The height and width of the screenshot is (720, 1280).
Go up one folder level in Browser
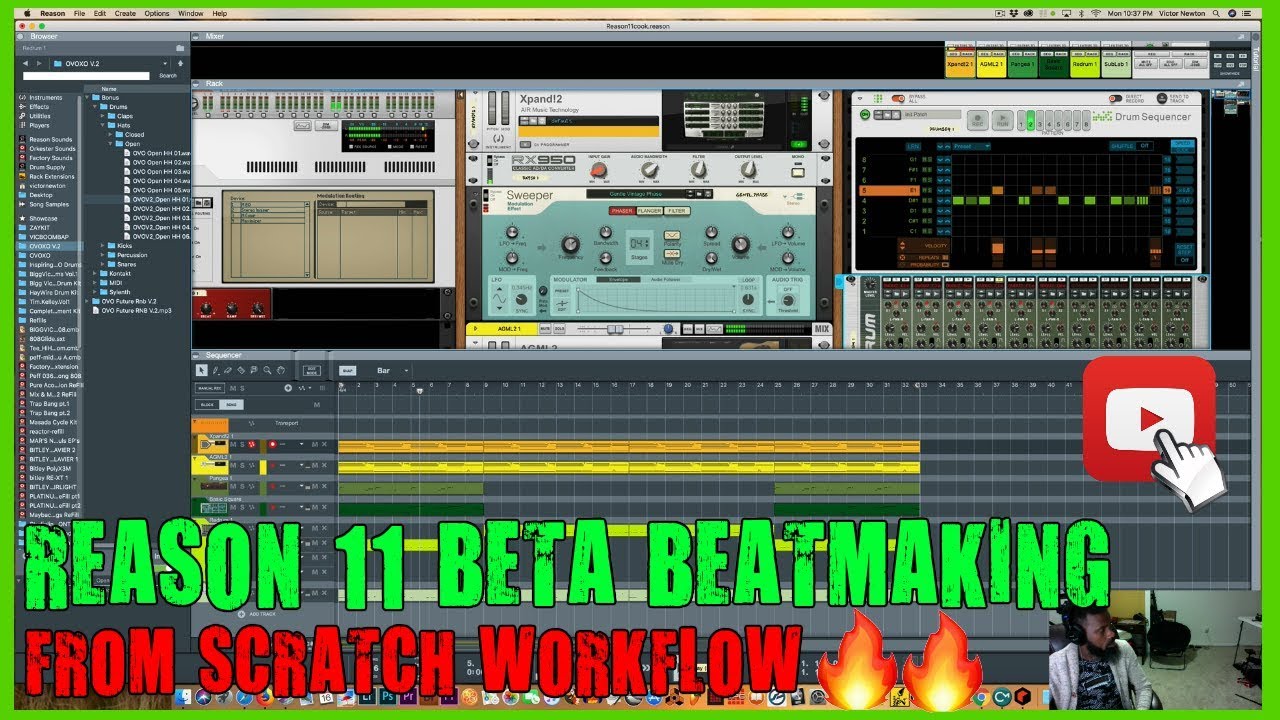pos(180,63)
